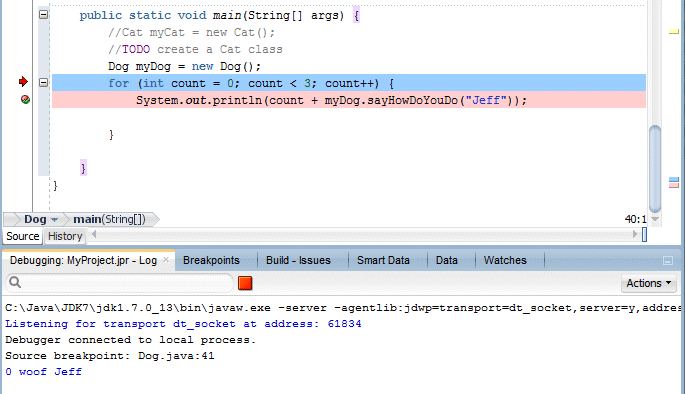Click 'Debugger connected to local process.' log line
Image resolution: width=685 pixels, height=394 pixels.
click(x=130, y=340)
